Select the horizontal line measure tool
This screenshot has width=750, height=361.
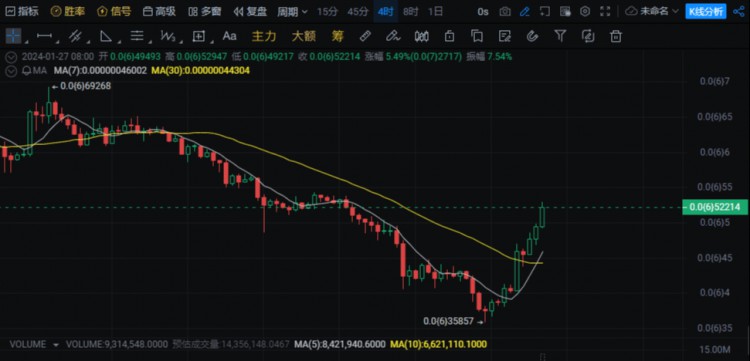click(44, 36)
